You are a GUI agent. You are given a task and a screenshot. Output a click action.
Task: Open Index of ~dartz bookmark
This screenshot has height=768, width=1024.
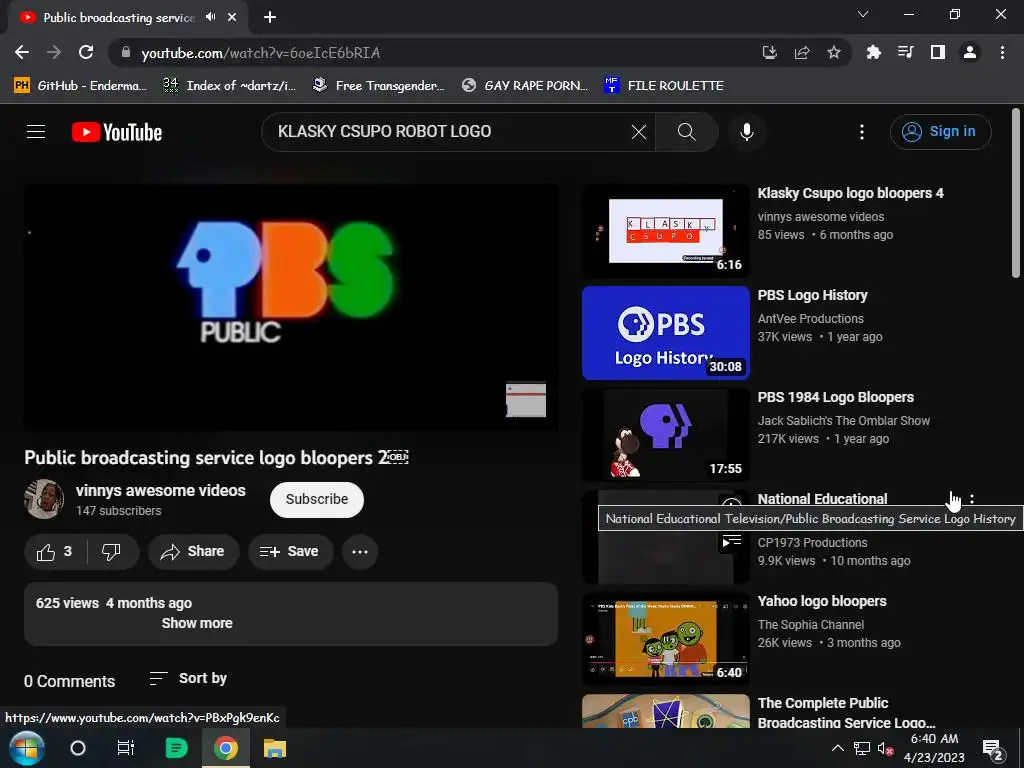click(x=229, y=86)
